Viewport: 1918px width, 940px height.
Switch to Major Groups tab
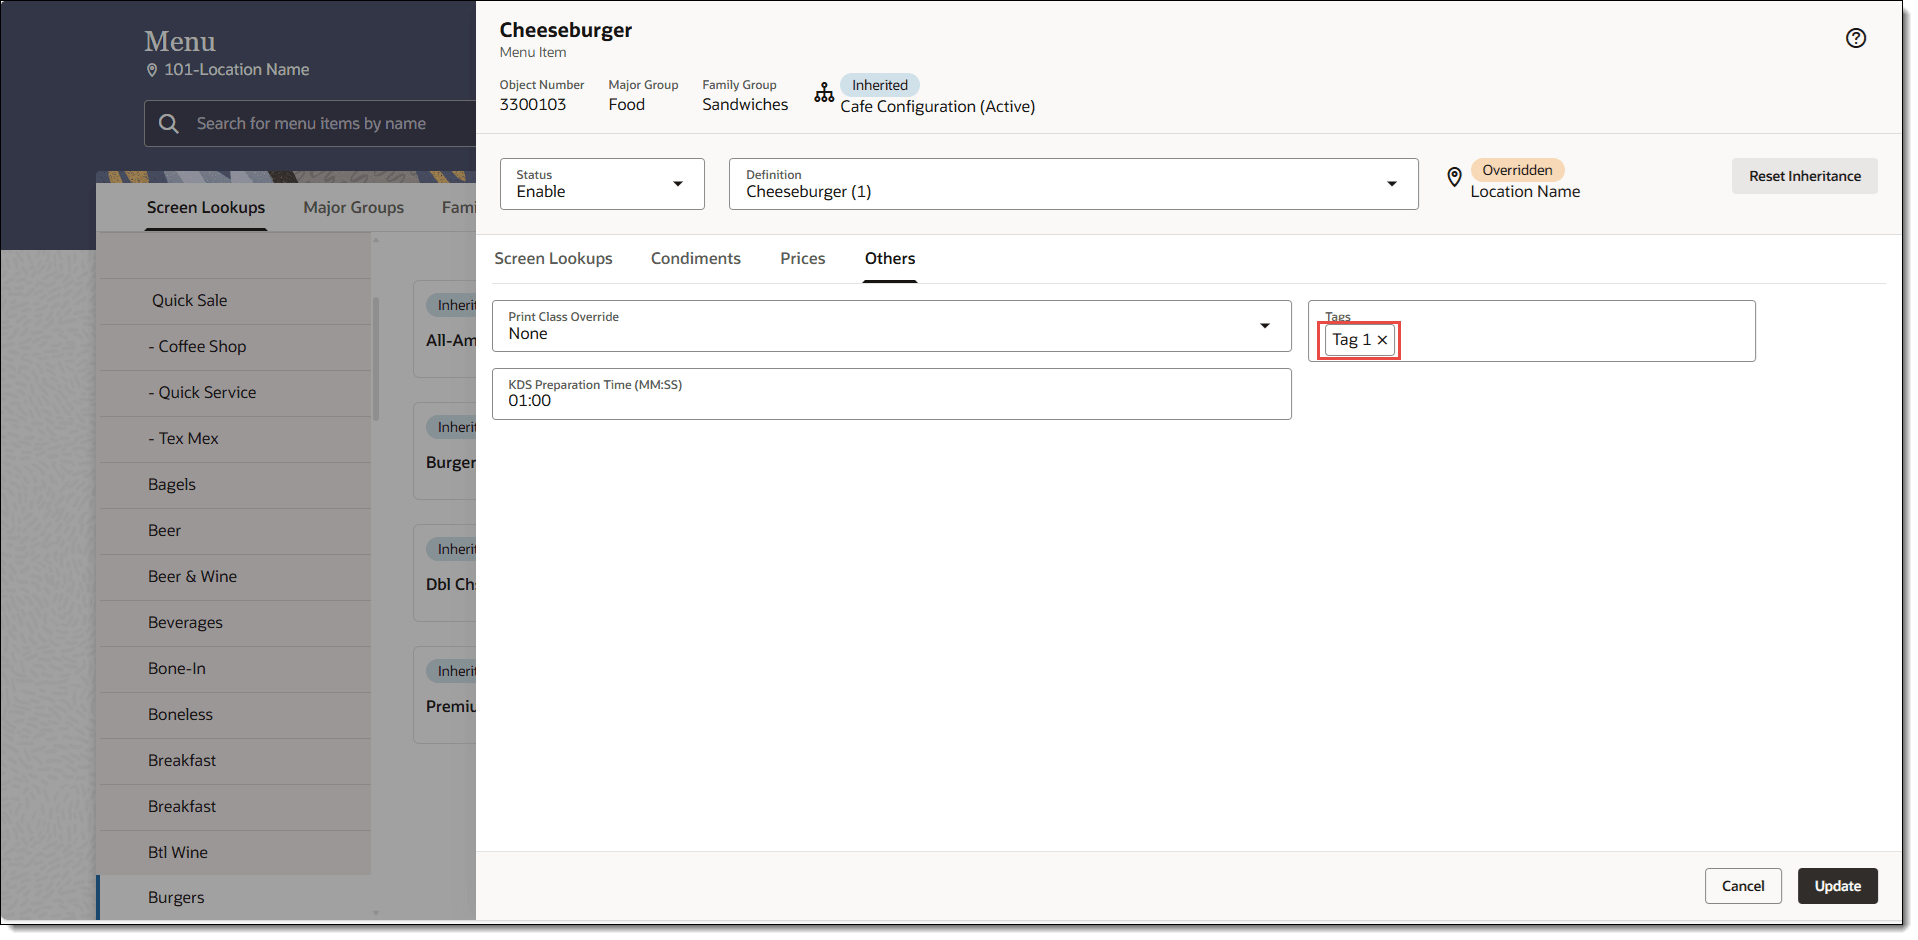point(353,207)
